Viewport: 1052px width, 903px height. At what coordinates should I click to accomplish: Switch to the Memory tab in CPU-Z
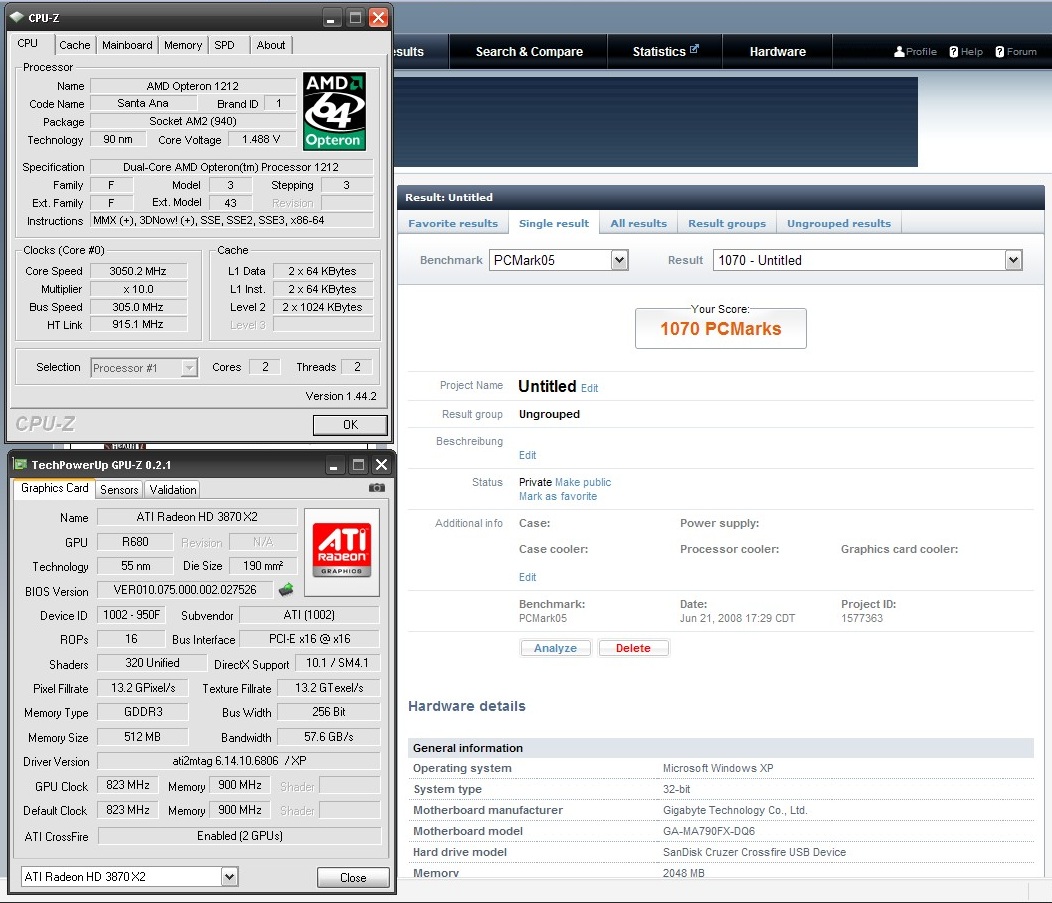[183, 45]
